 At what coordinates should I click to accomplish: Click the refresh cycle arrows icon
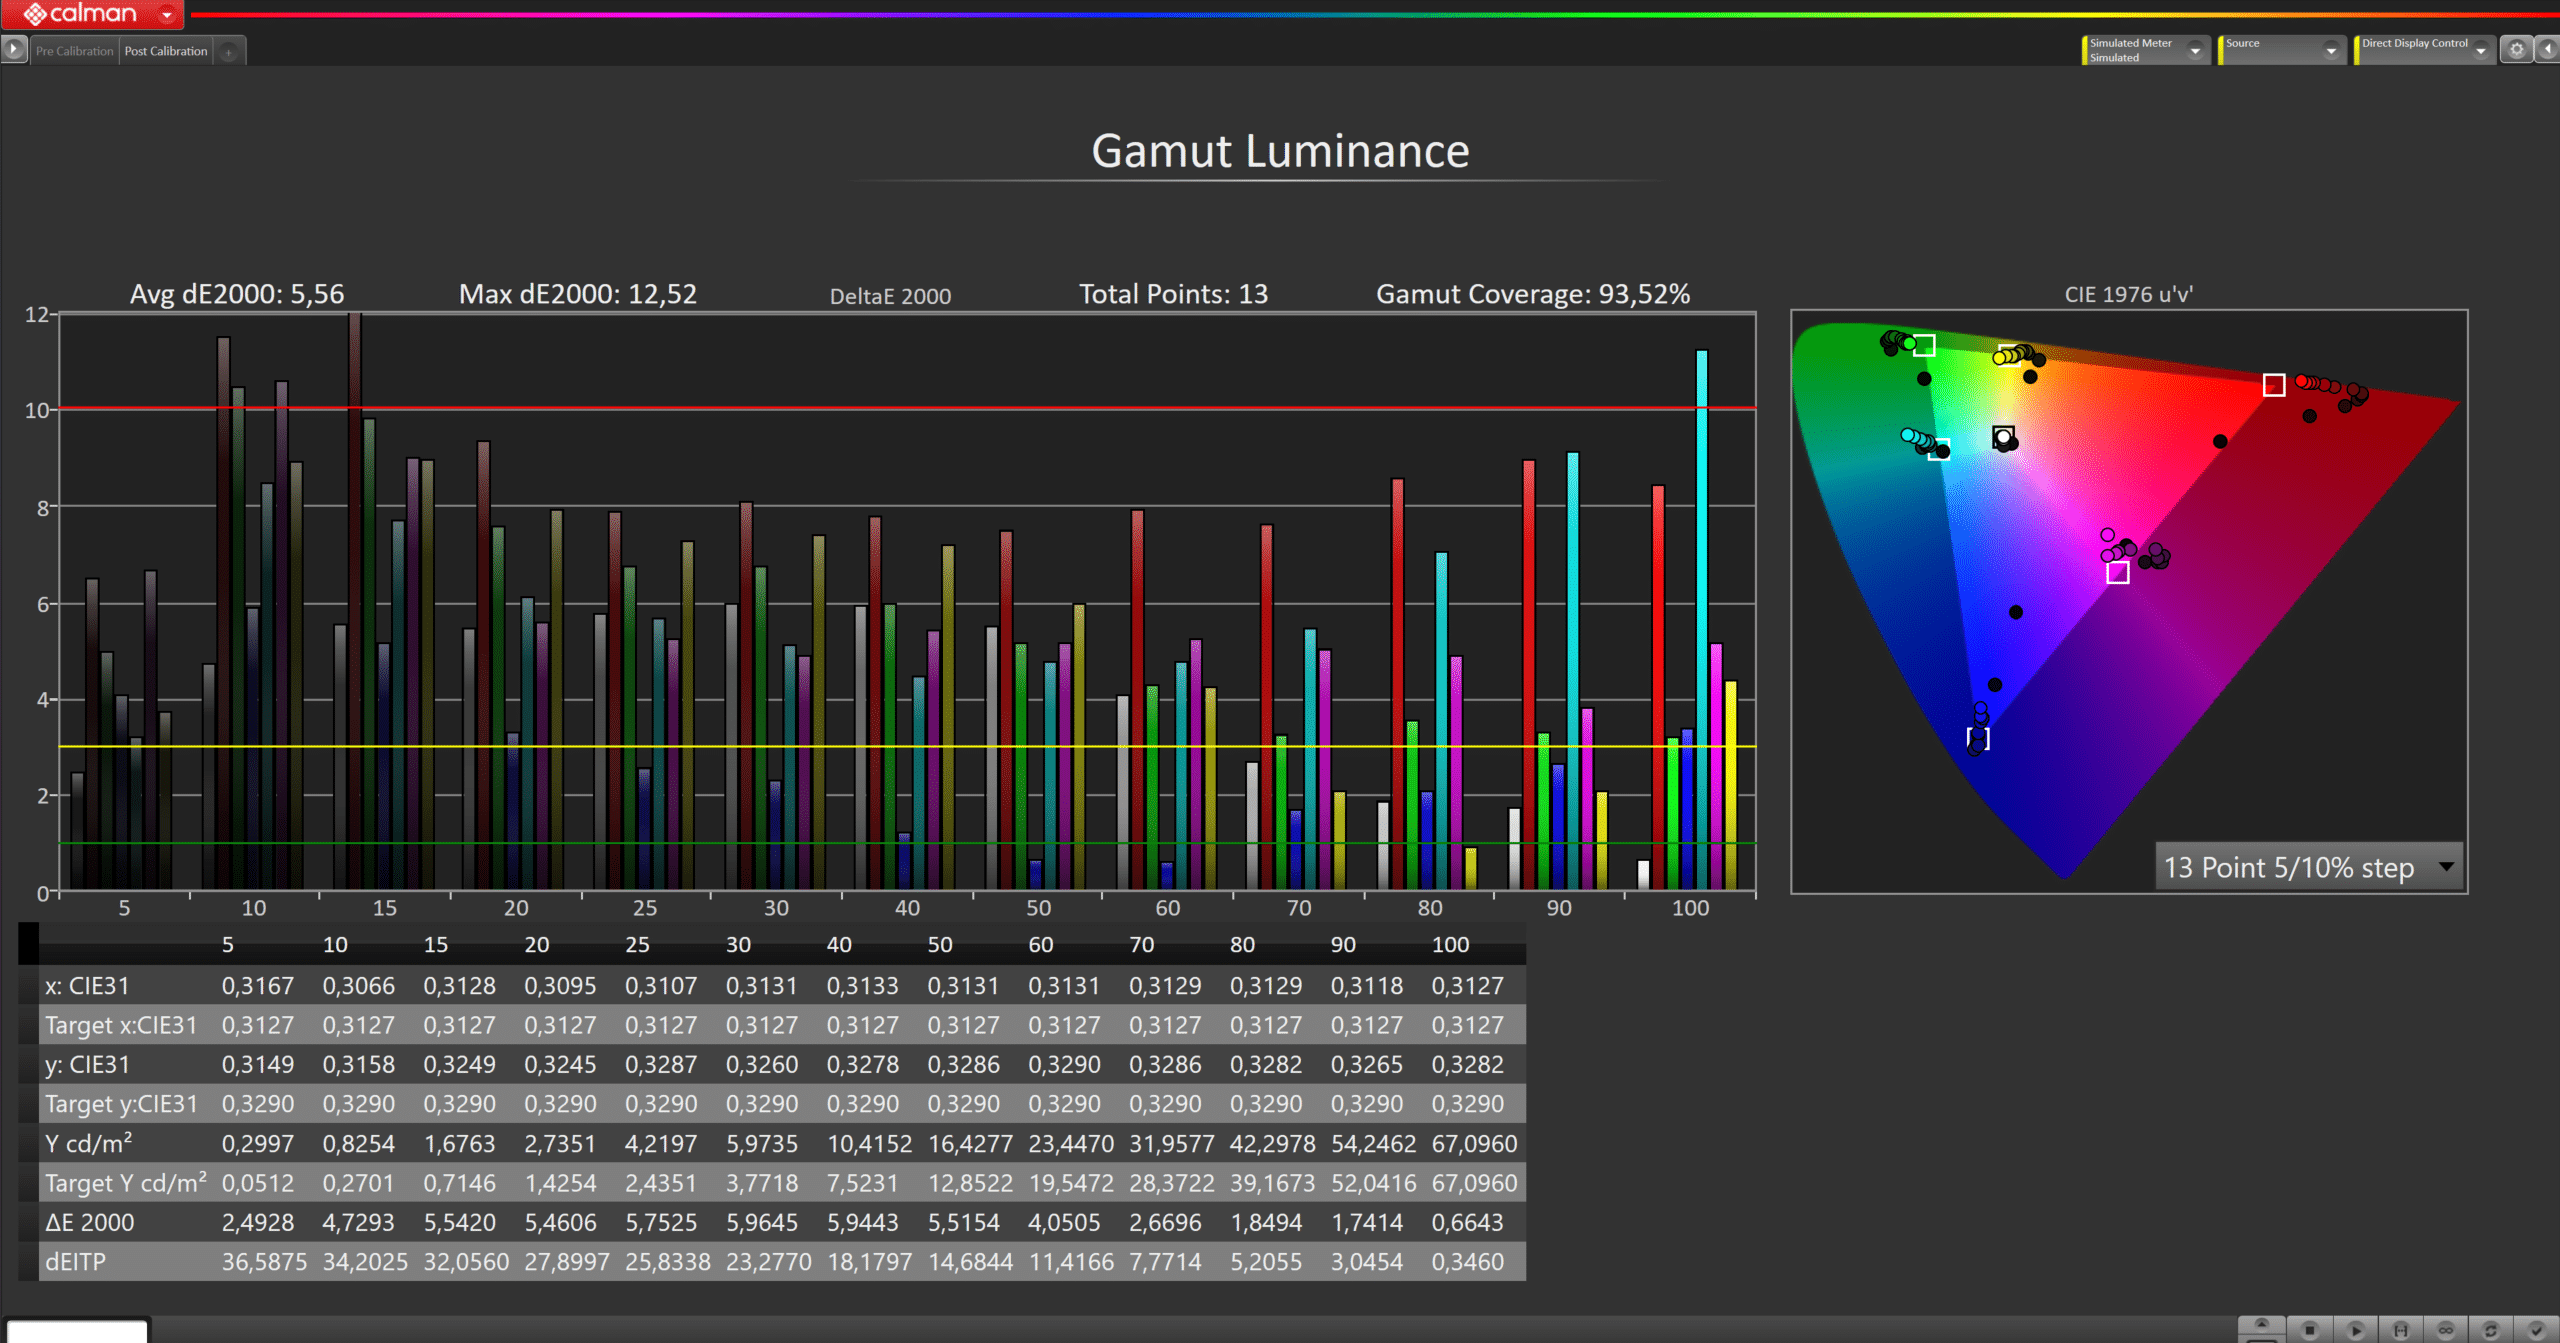(2491, 1330)
